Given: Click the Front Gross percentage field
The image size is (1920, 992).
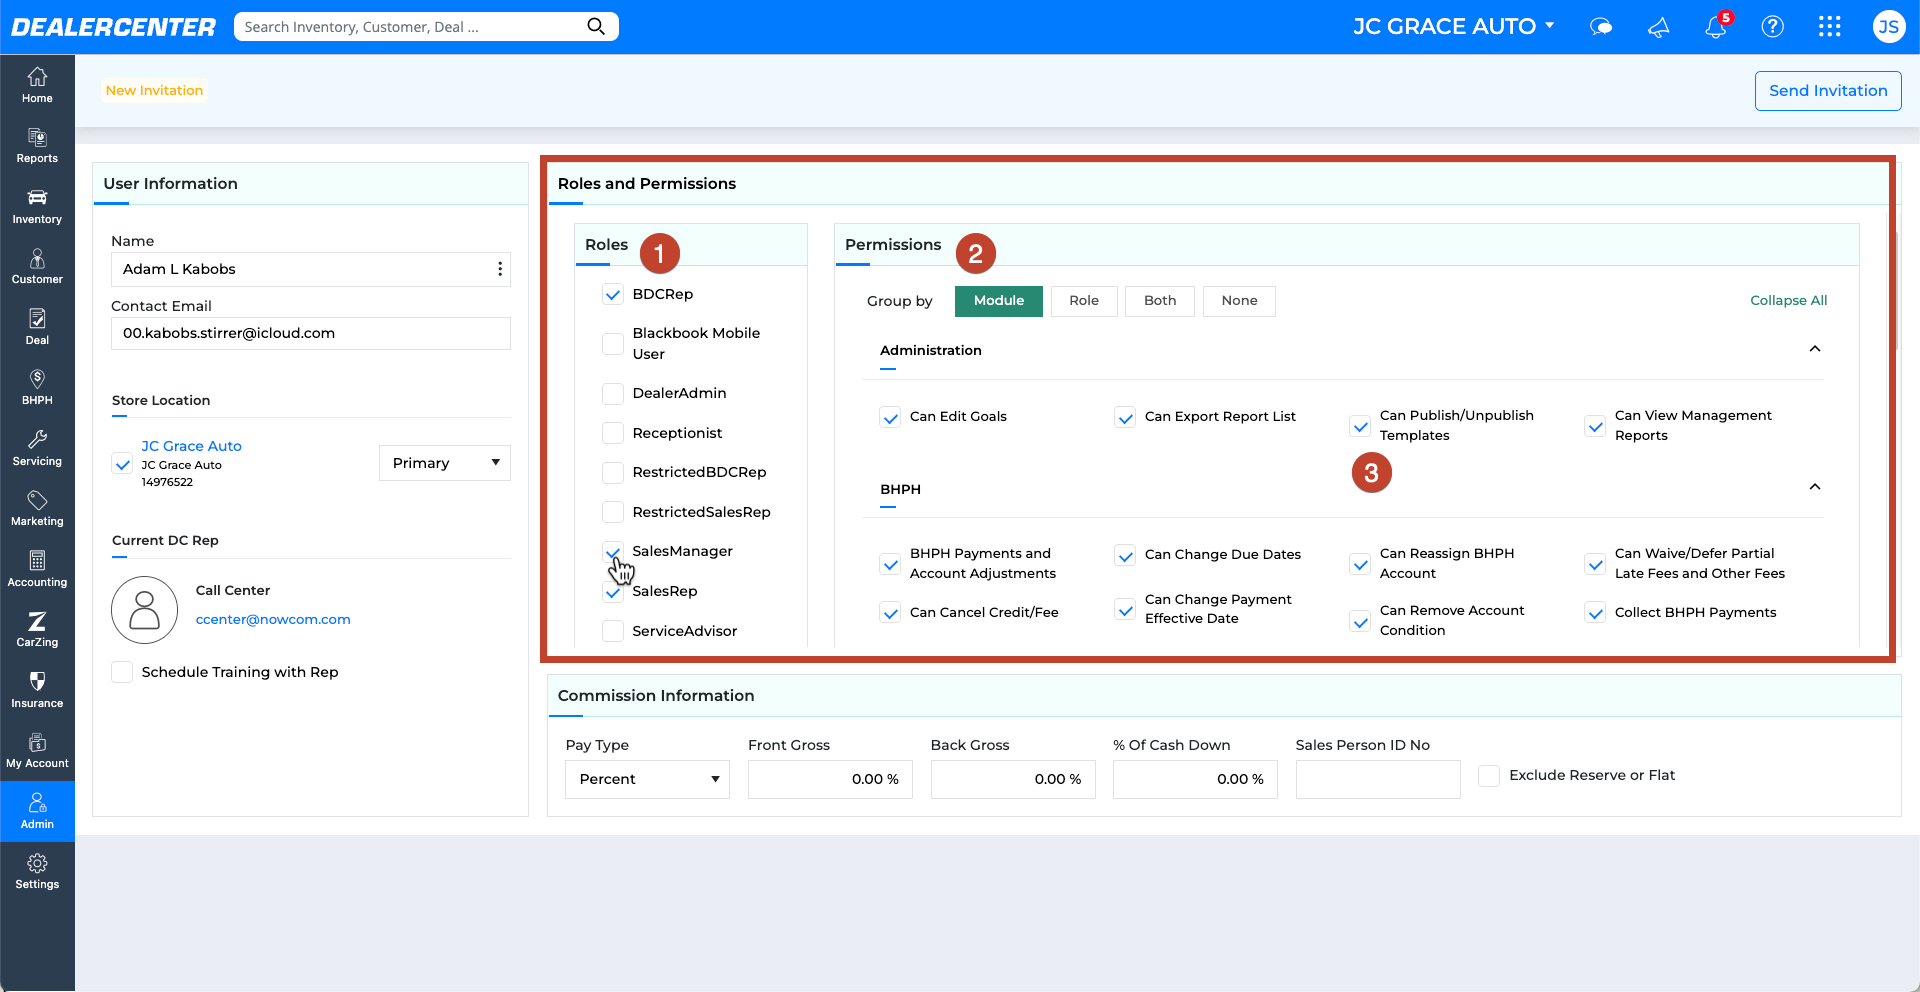Looking at the screenshot, I should [x=830, y=779].
